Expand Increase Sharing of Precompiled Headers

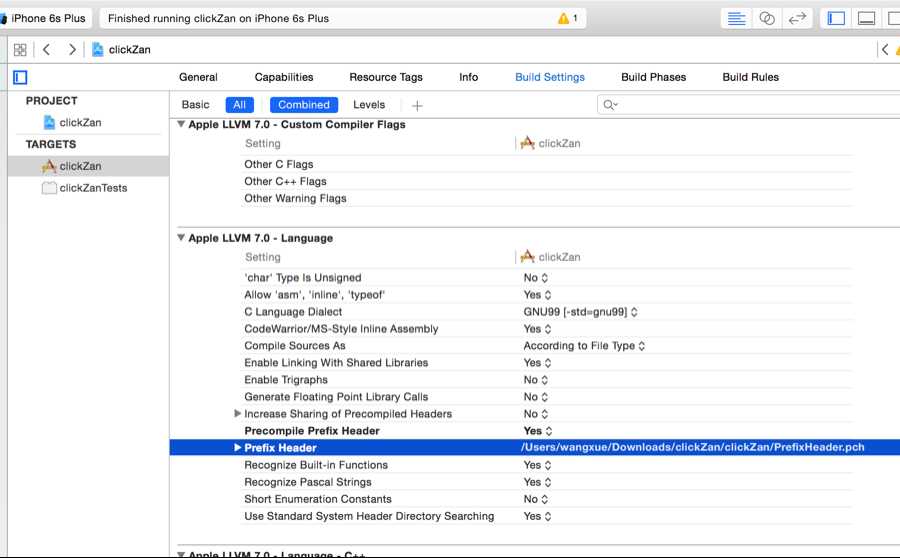click(x=237, y=413)
